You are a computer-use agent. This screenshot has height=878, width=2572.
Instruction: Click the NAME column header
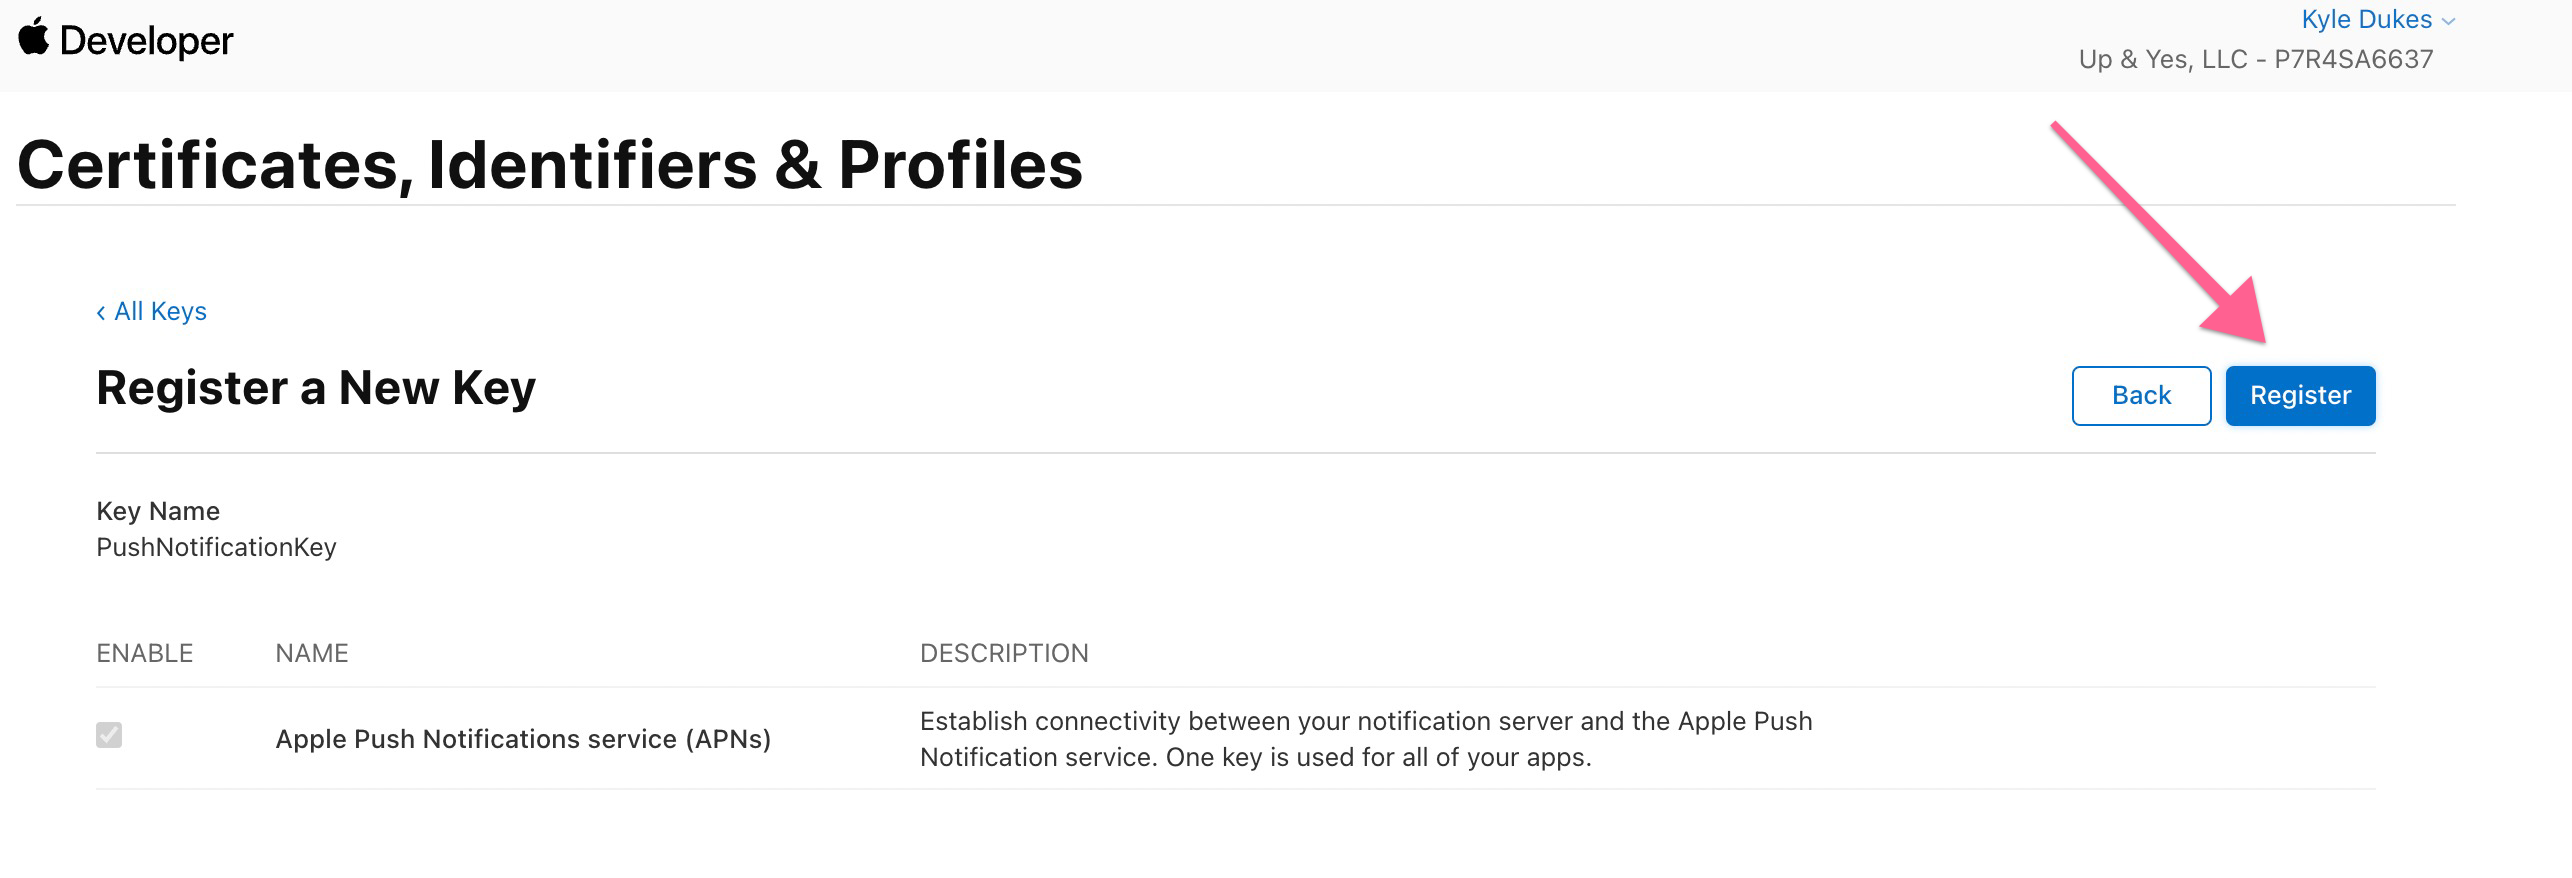(x=312, y=653)
